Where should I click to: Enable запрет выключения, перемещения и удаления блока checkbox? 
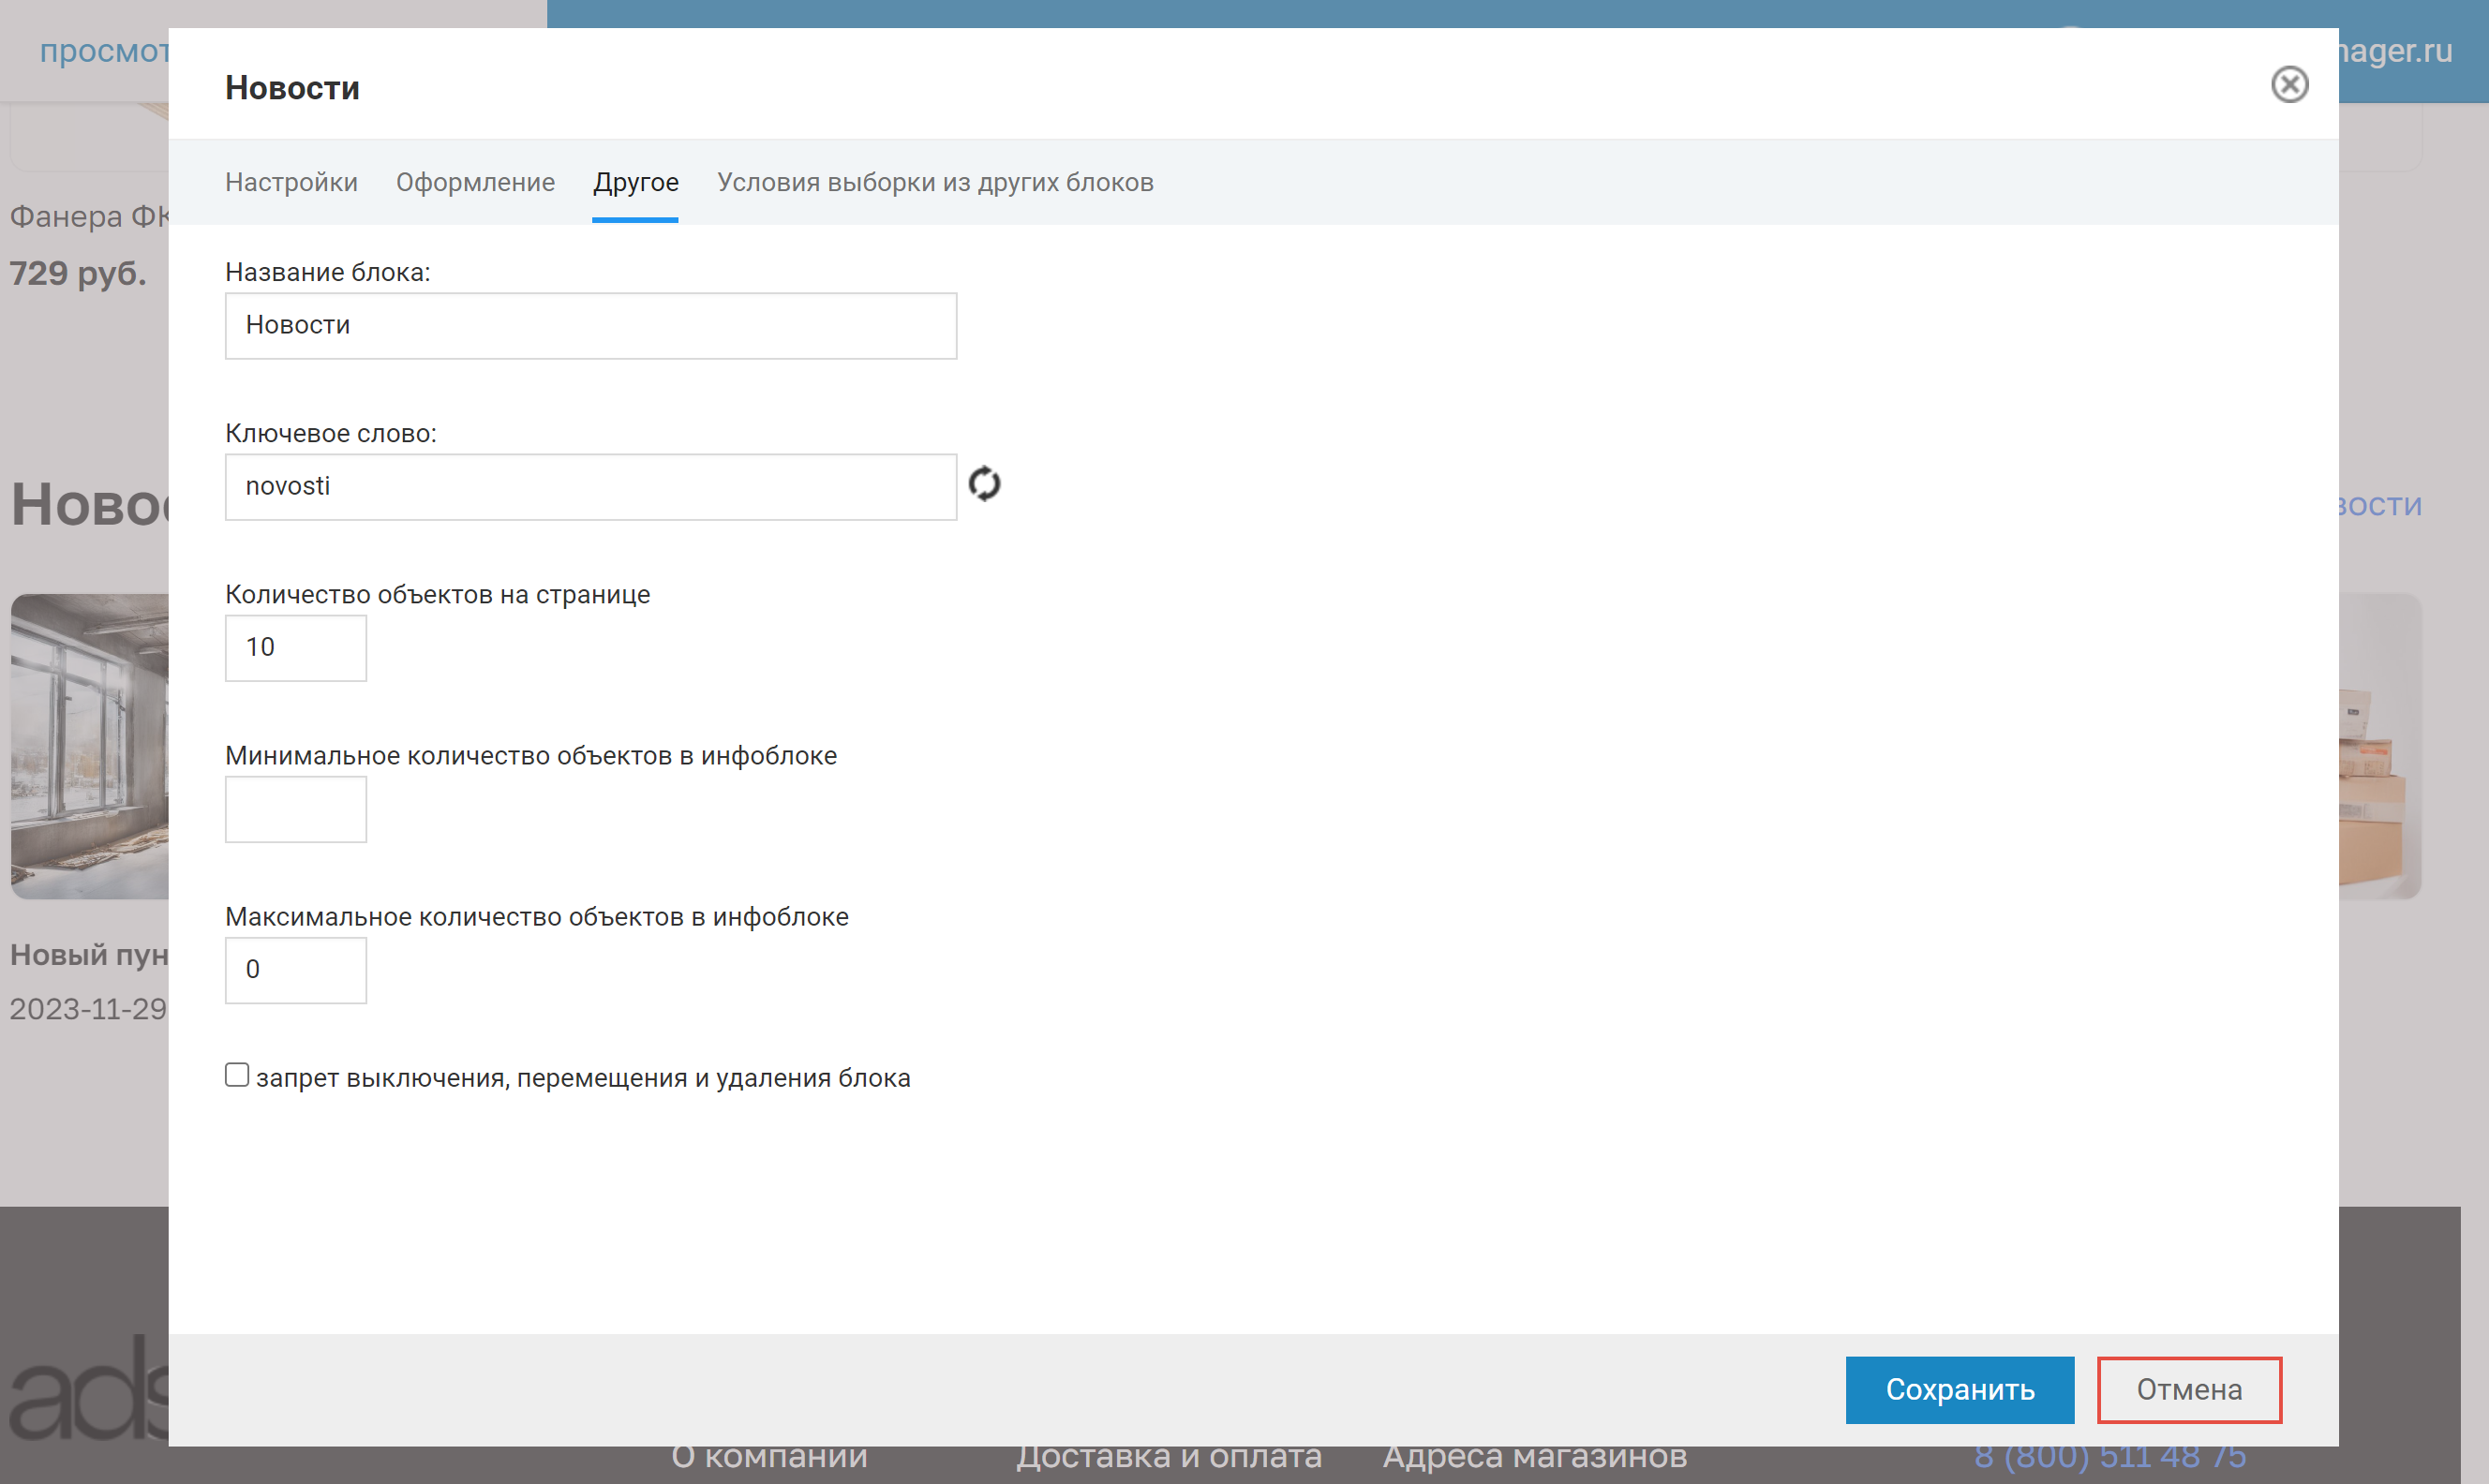click(x=237, y=1075)
